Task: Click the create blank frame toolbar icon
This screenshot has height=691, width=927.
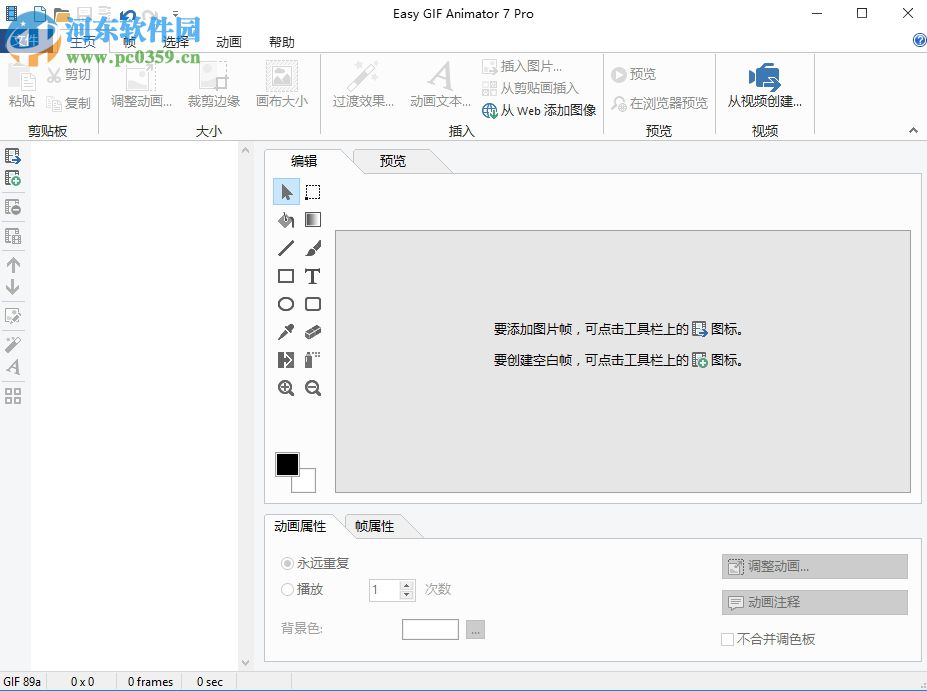Action: tap(13, 178)
